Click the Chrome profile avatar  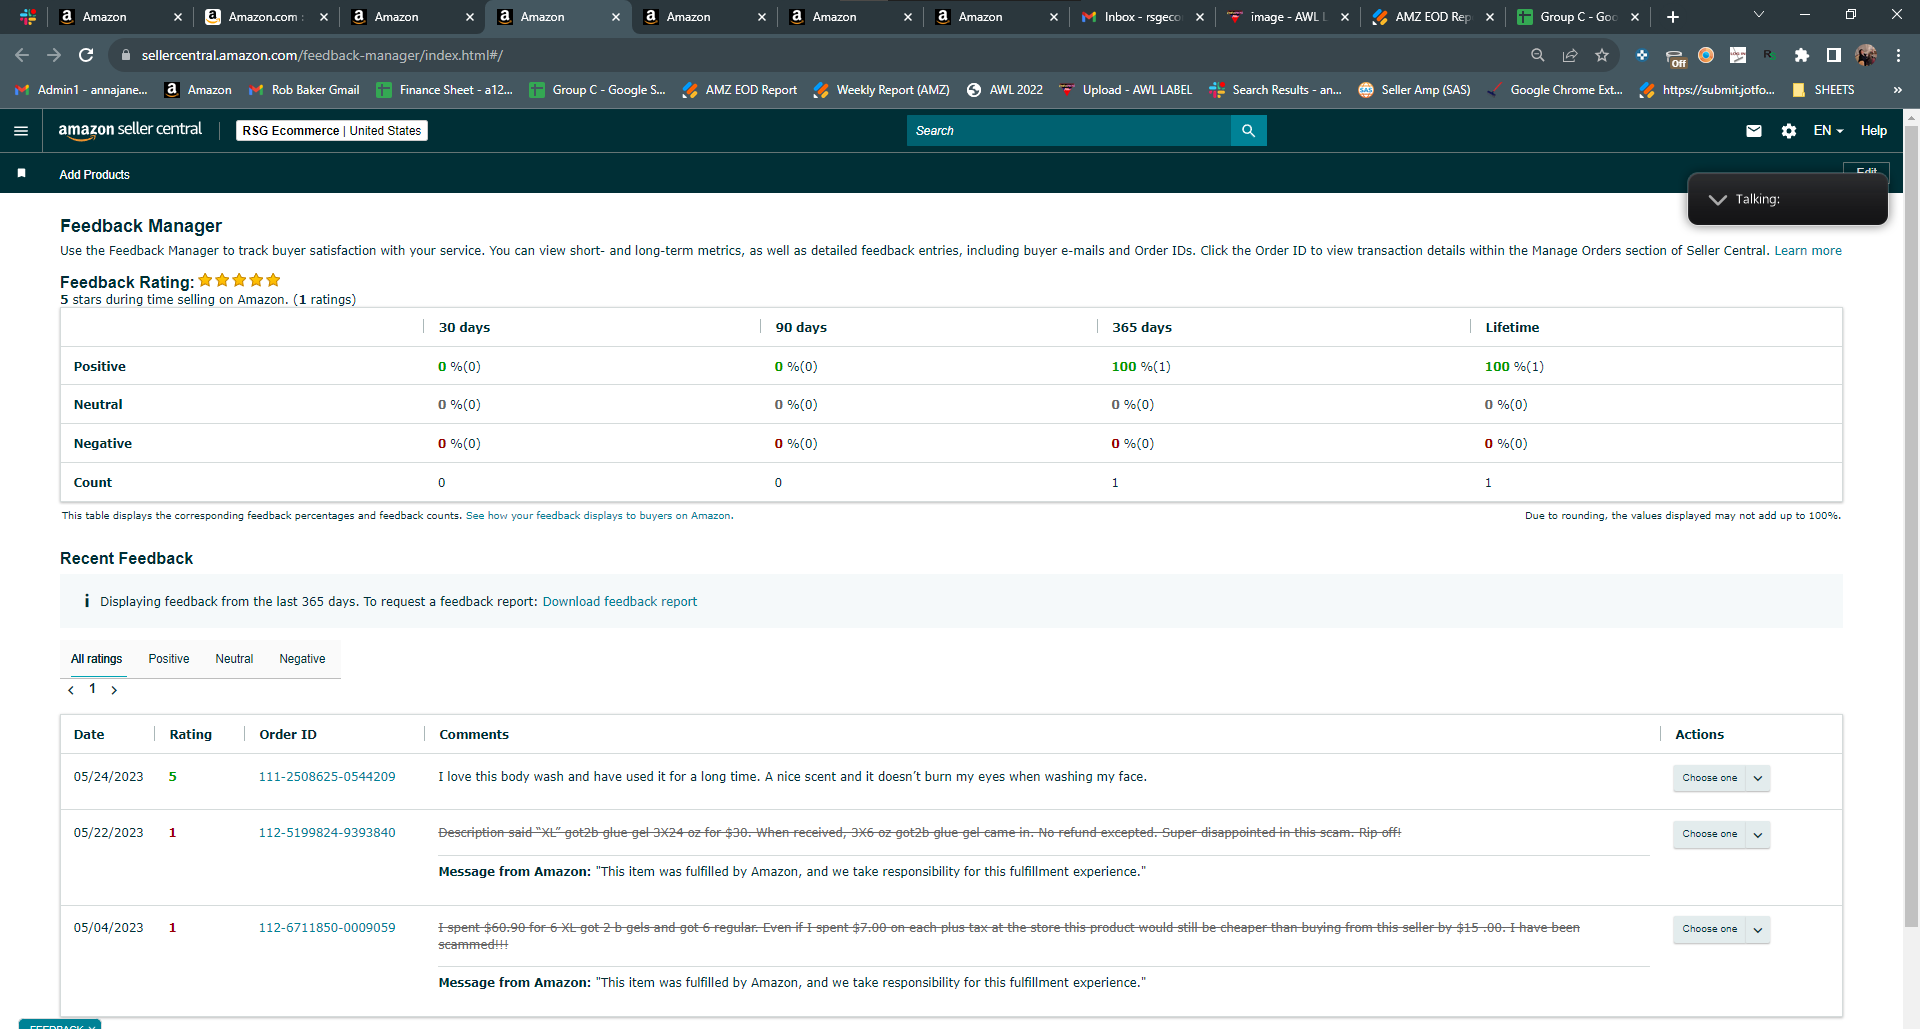tap(1866, 56)
